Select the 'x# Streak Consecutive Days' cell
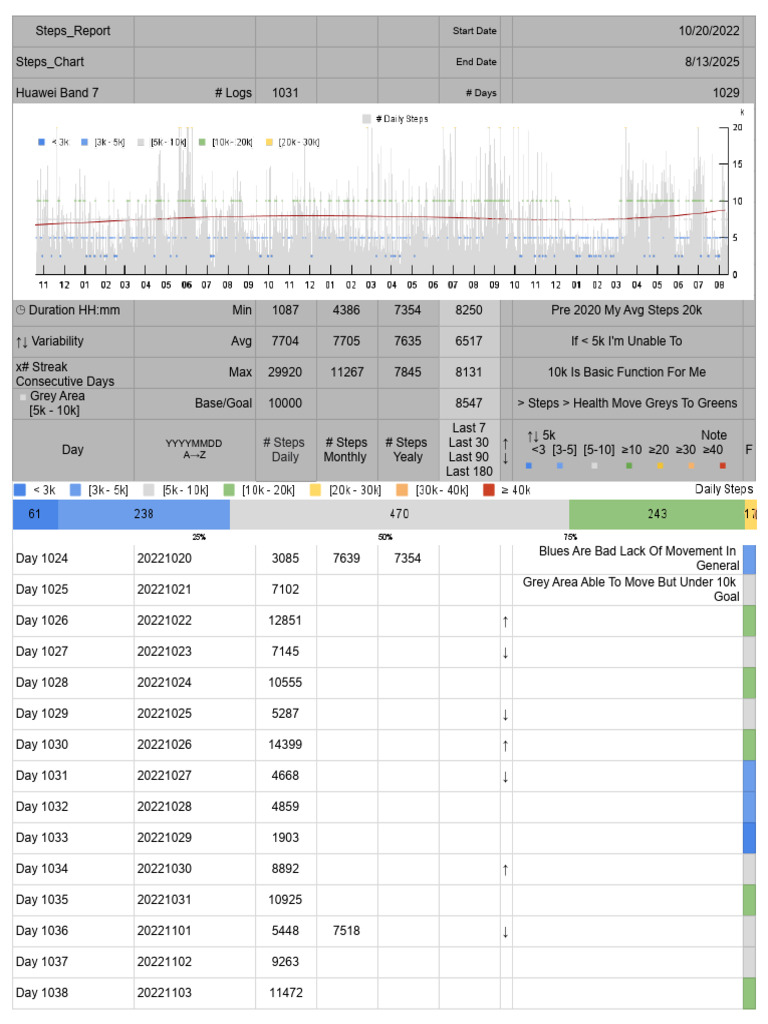Image resolution: width=768 pixels, height=1024 pixels. [x=73, y=373]
